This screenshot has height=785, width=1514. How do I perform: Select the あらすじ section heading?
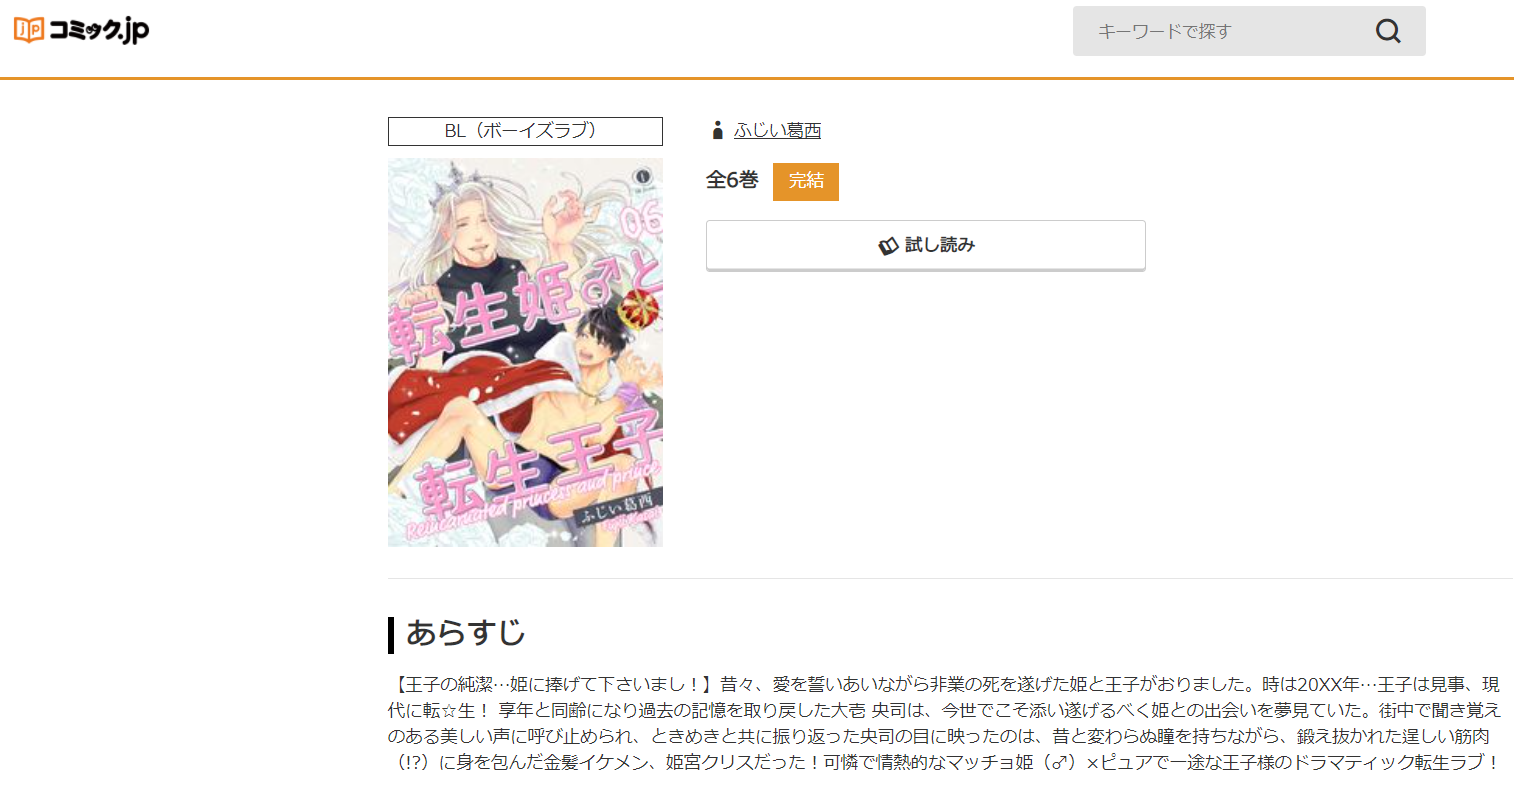[x=465, y=633]
